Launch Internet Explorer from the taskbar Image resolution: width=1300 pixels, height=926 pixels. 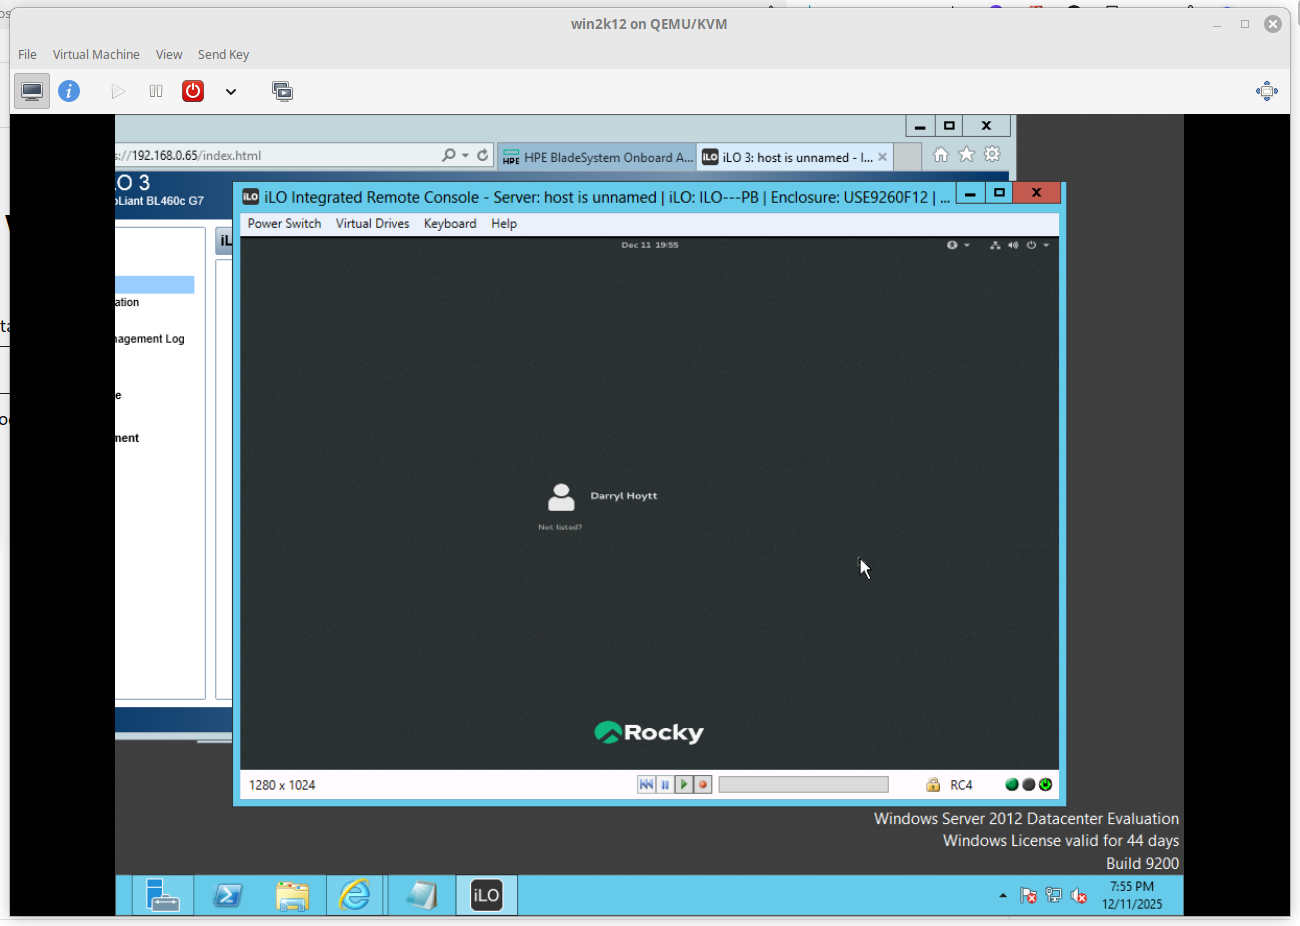point(354,896)
